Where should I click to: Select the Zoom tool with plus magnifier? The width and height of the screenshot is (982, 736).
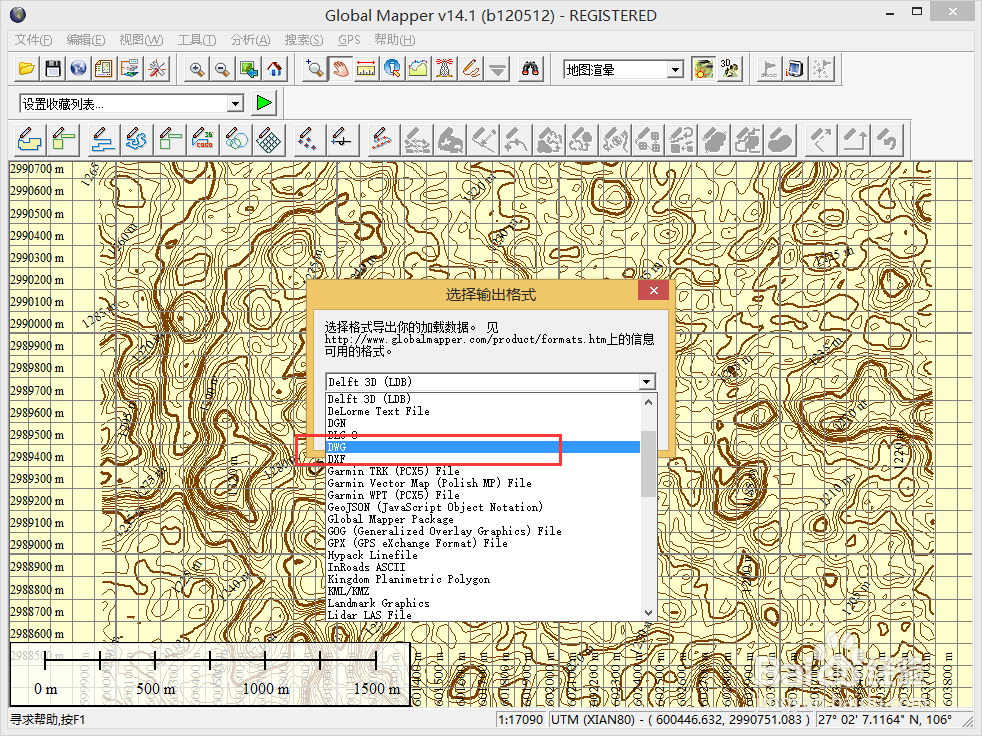click(314, 69)
